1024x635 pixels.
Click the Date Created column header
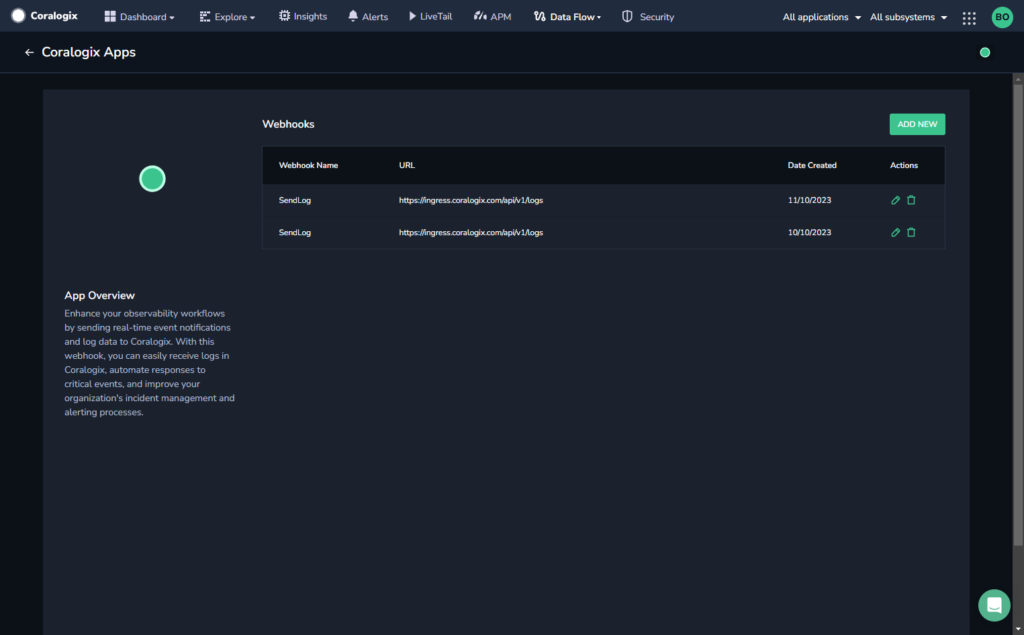(812, 165)
